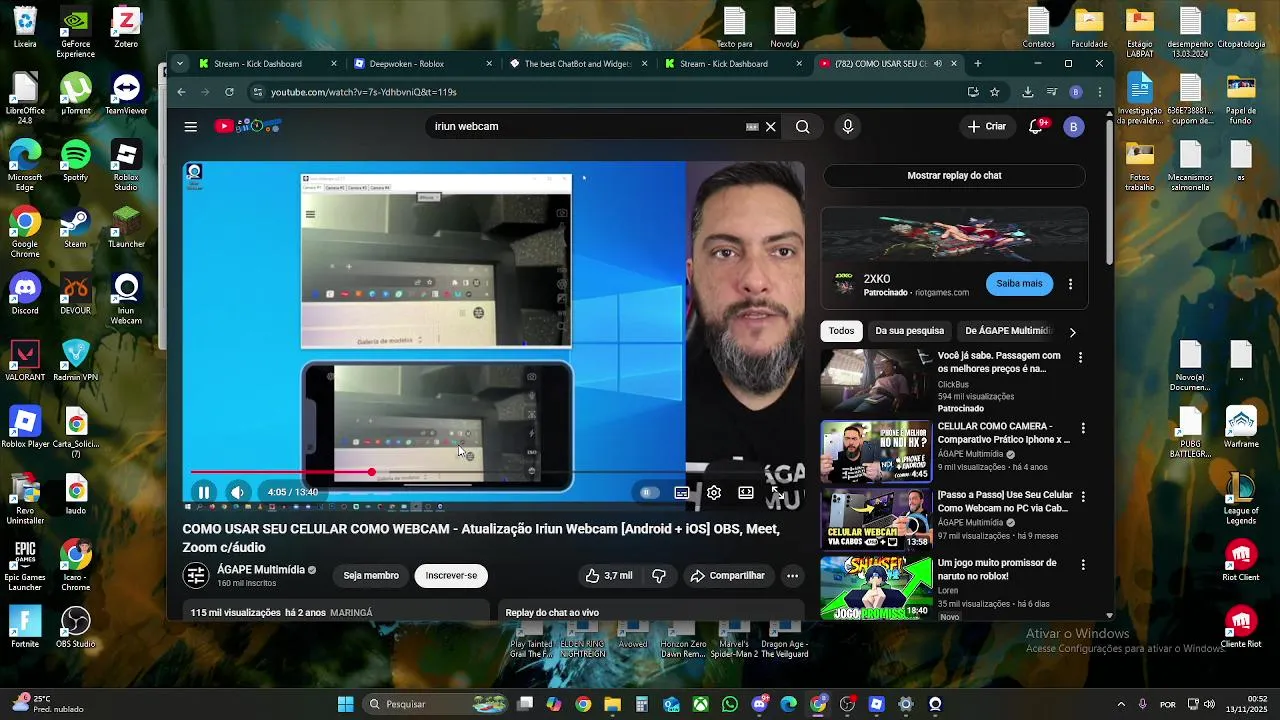
Task: Open the 'Passo a Passo' video title
Action: pyautogui.click(x=1005, y=501)
